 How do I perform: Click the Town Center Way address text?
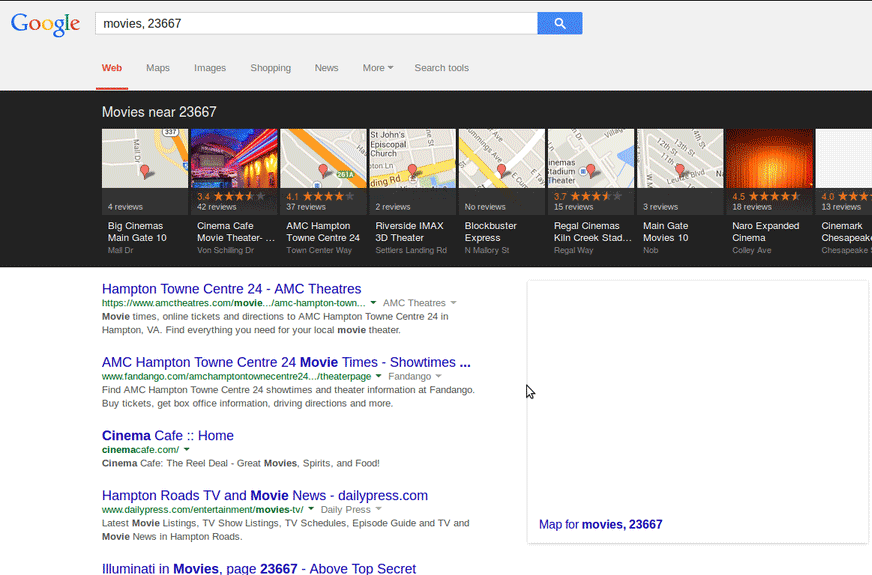319,250
